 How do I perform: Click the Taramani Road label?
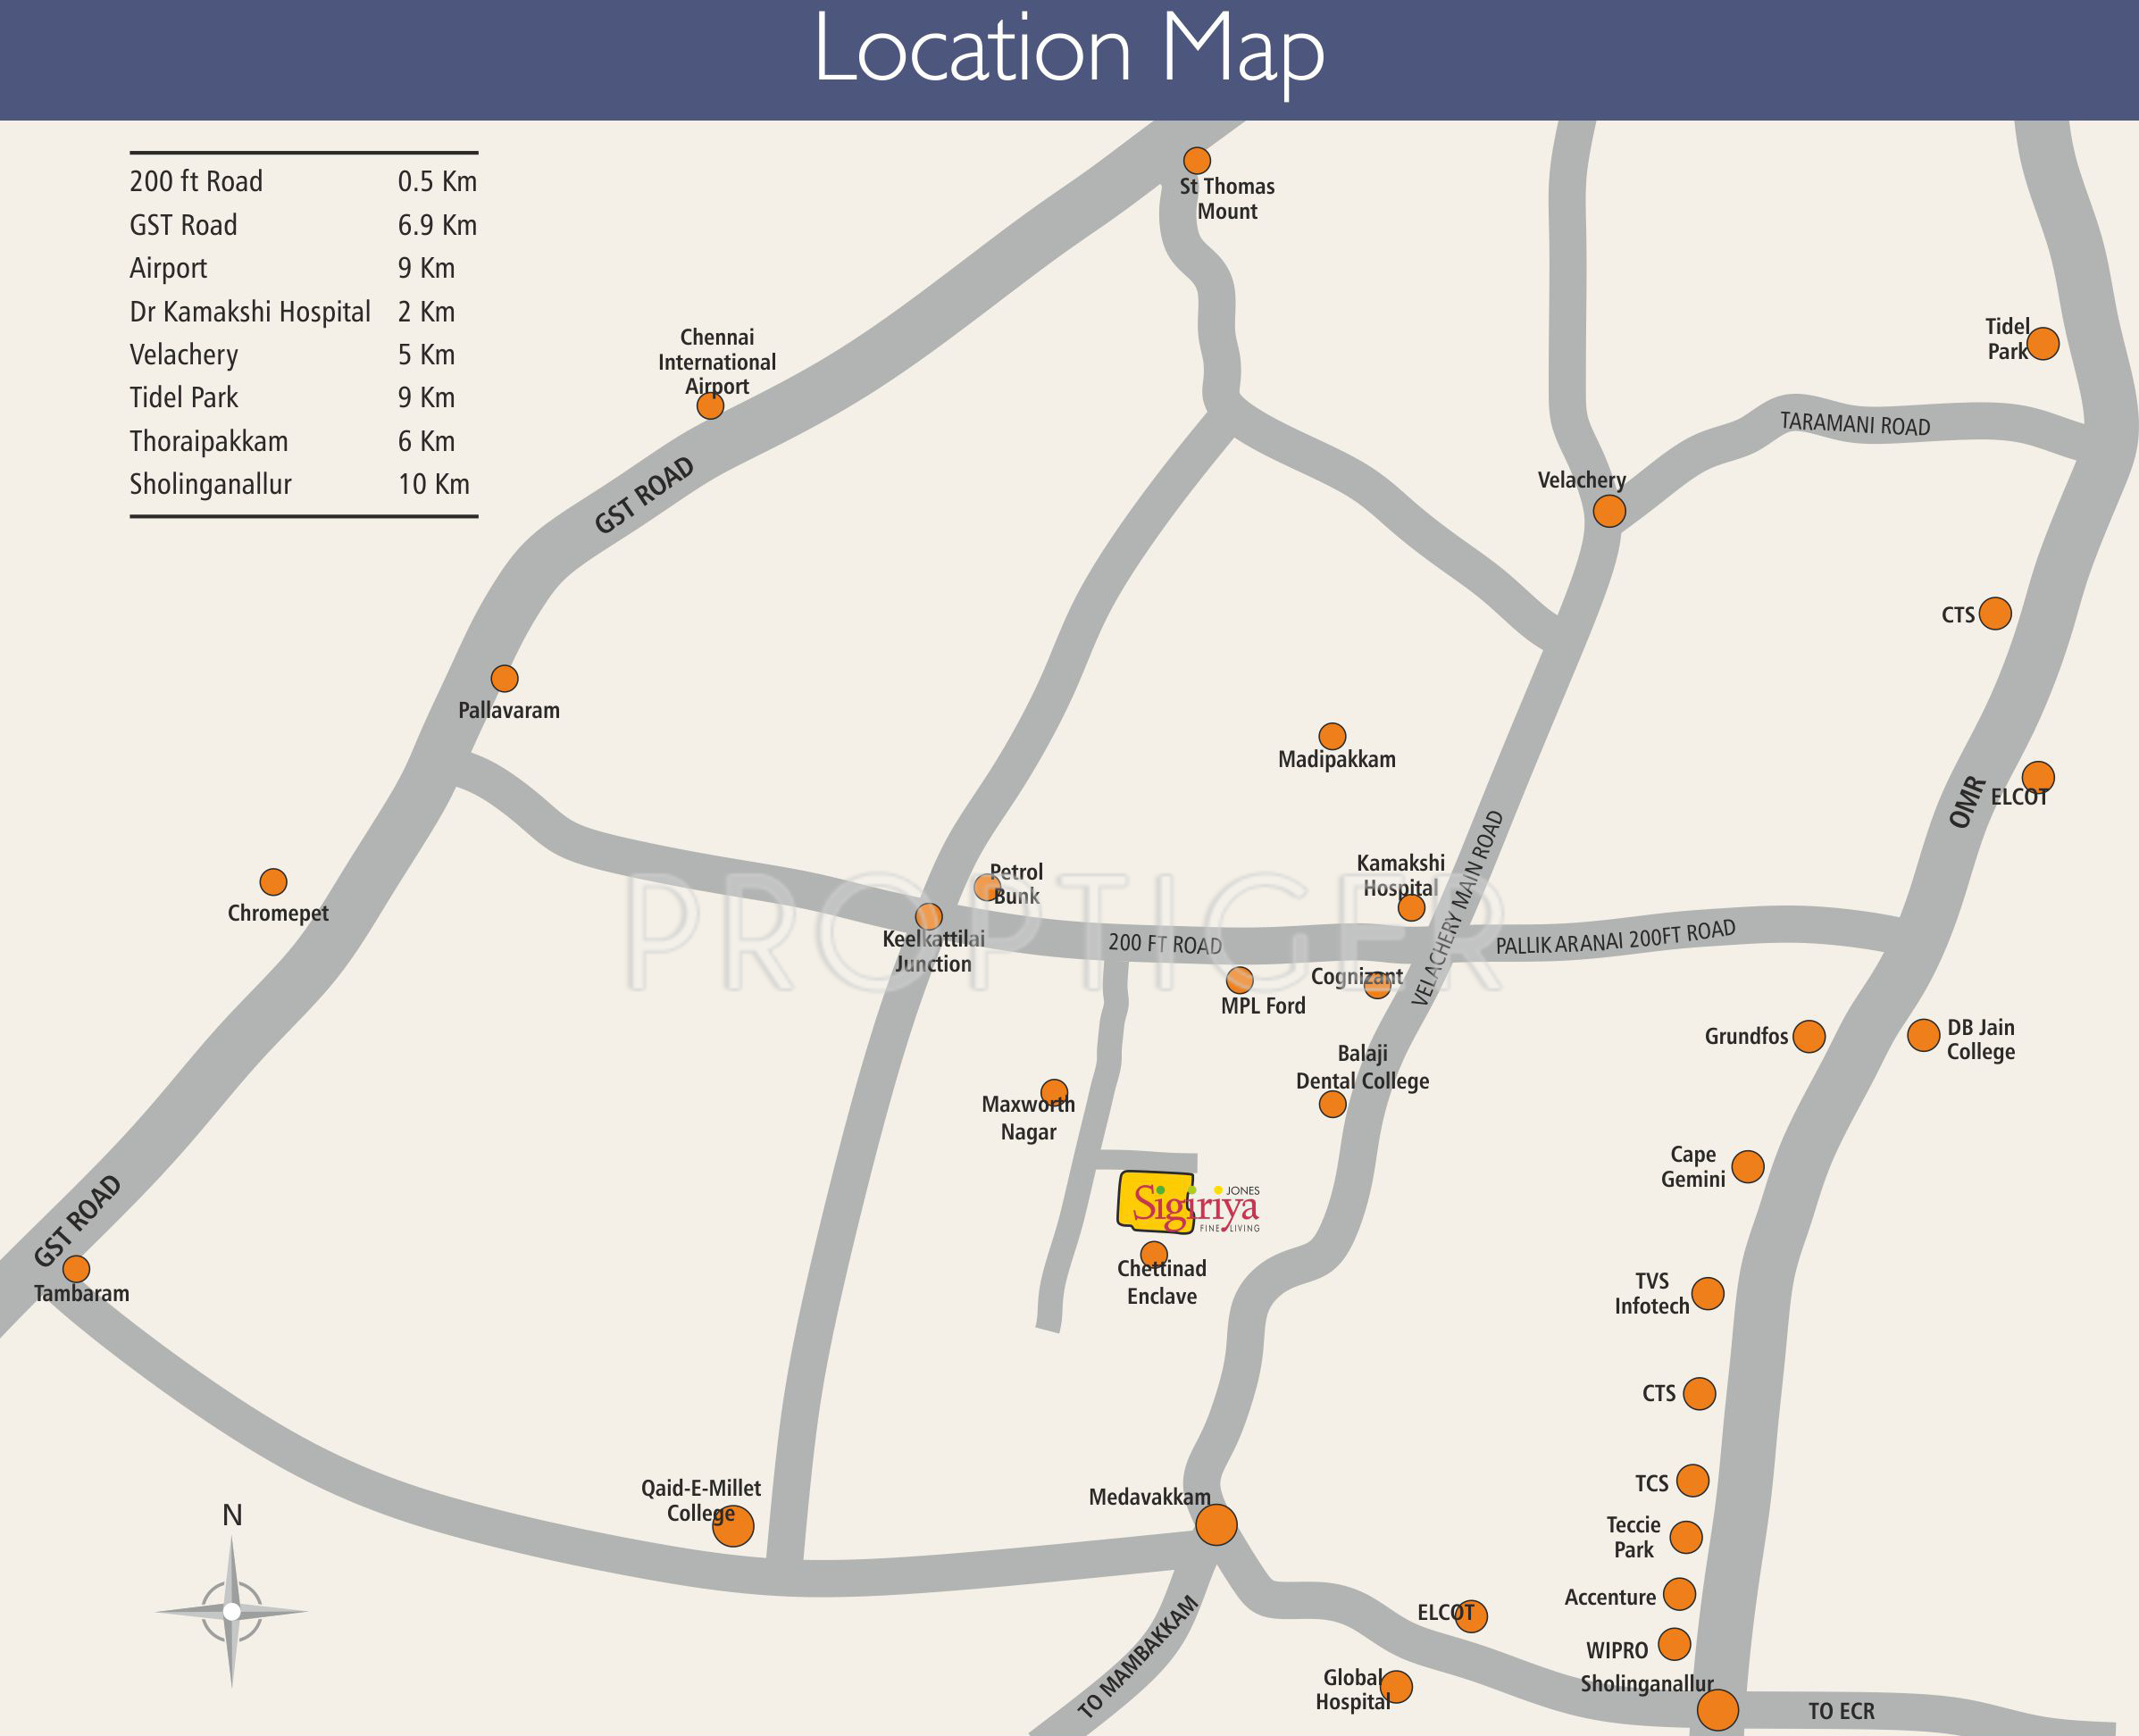tap(1854, 423)
